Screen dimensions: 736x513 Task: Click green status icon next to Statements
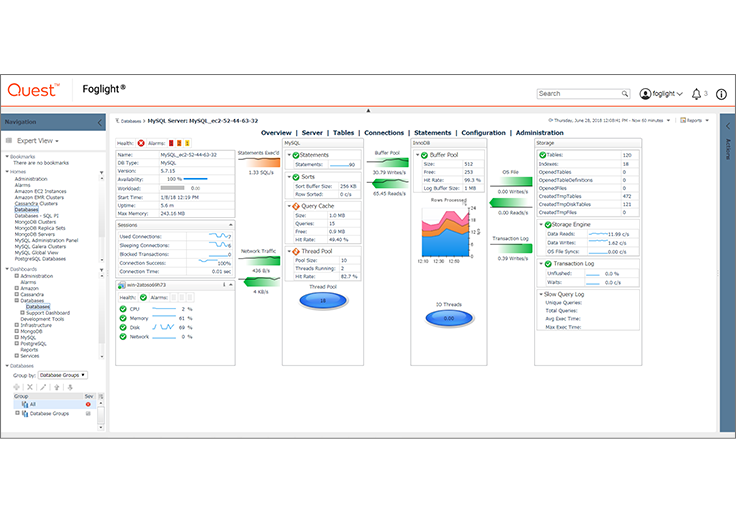pos(296,155)
